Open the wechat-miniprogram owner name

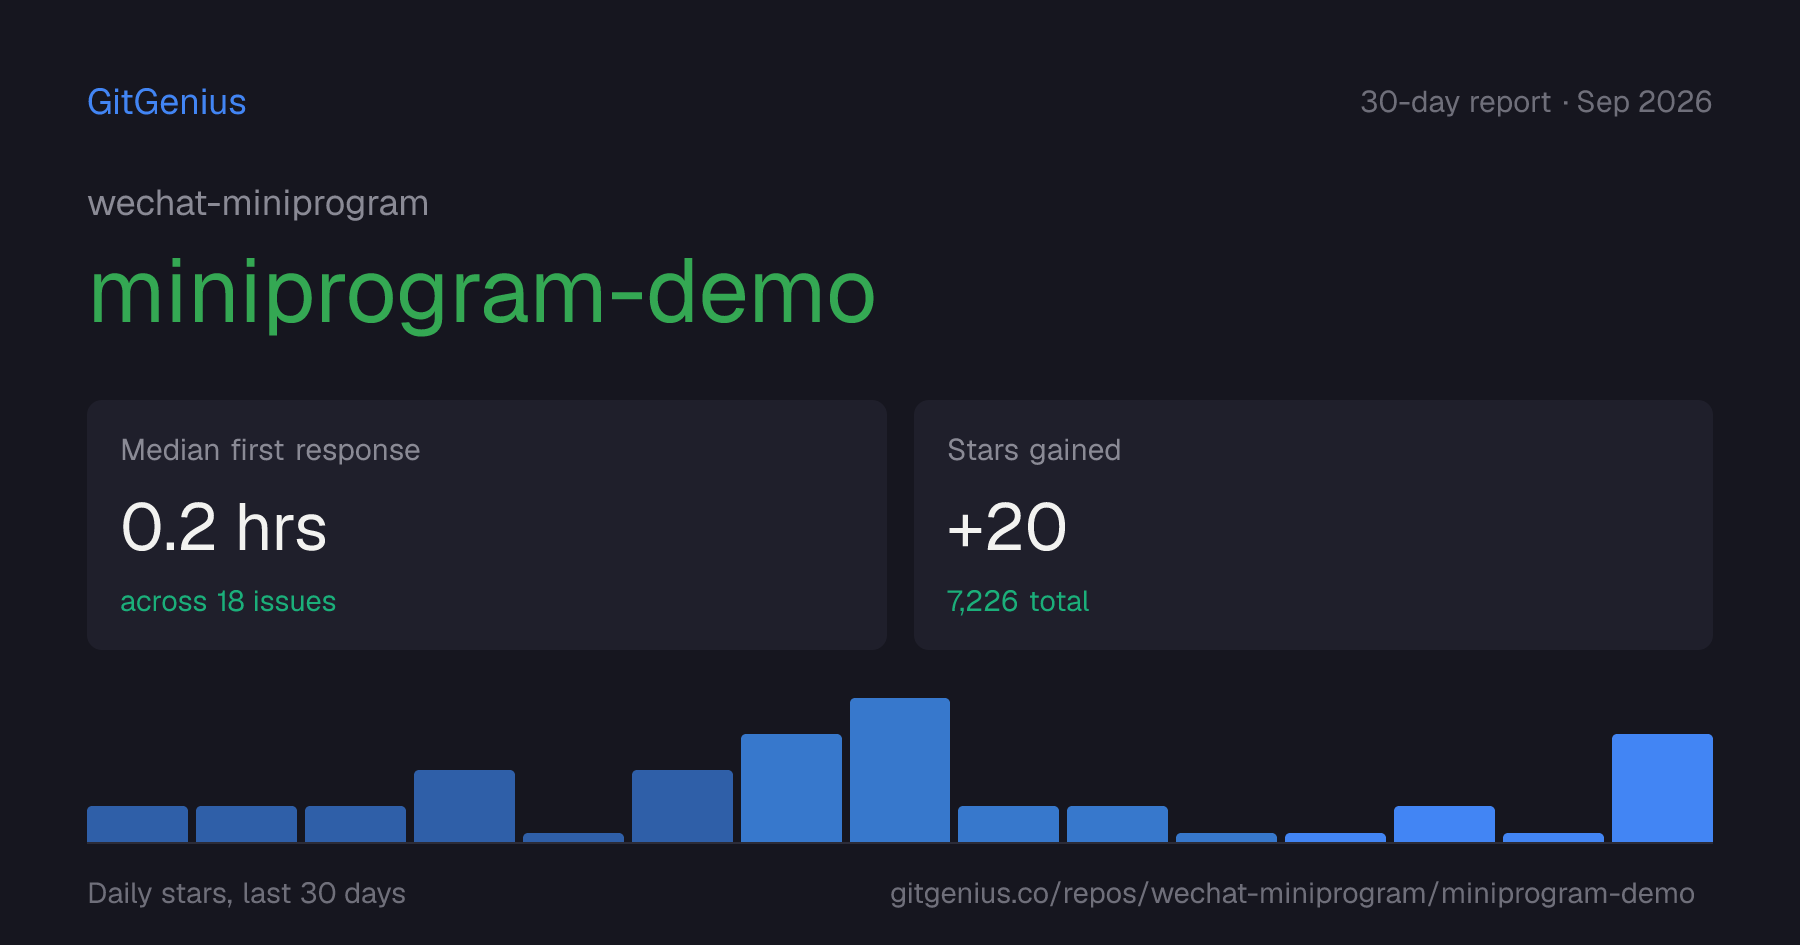tap(258, 203)
